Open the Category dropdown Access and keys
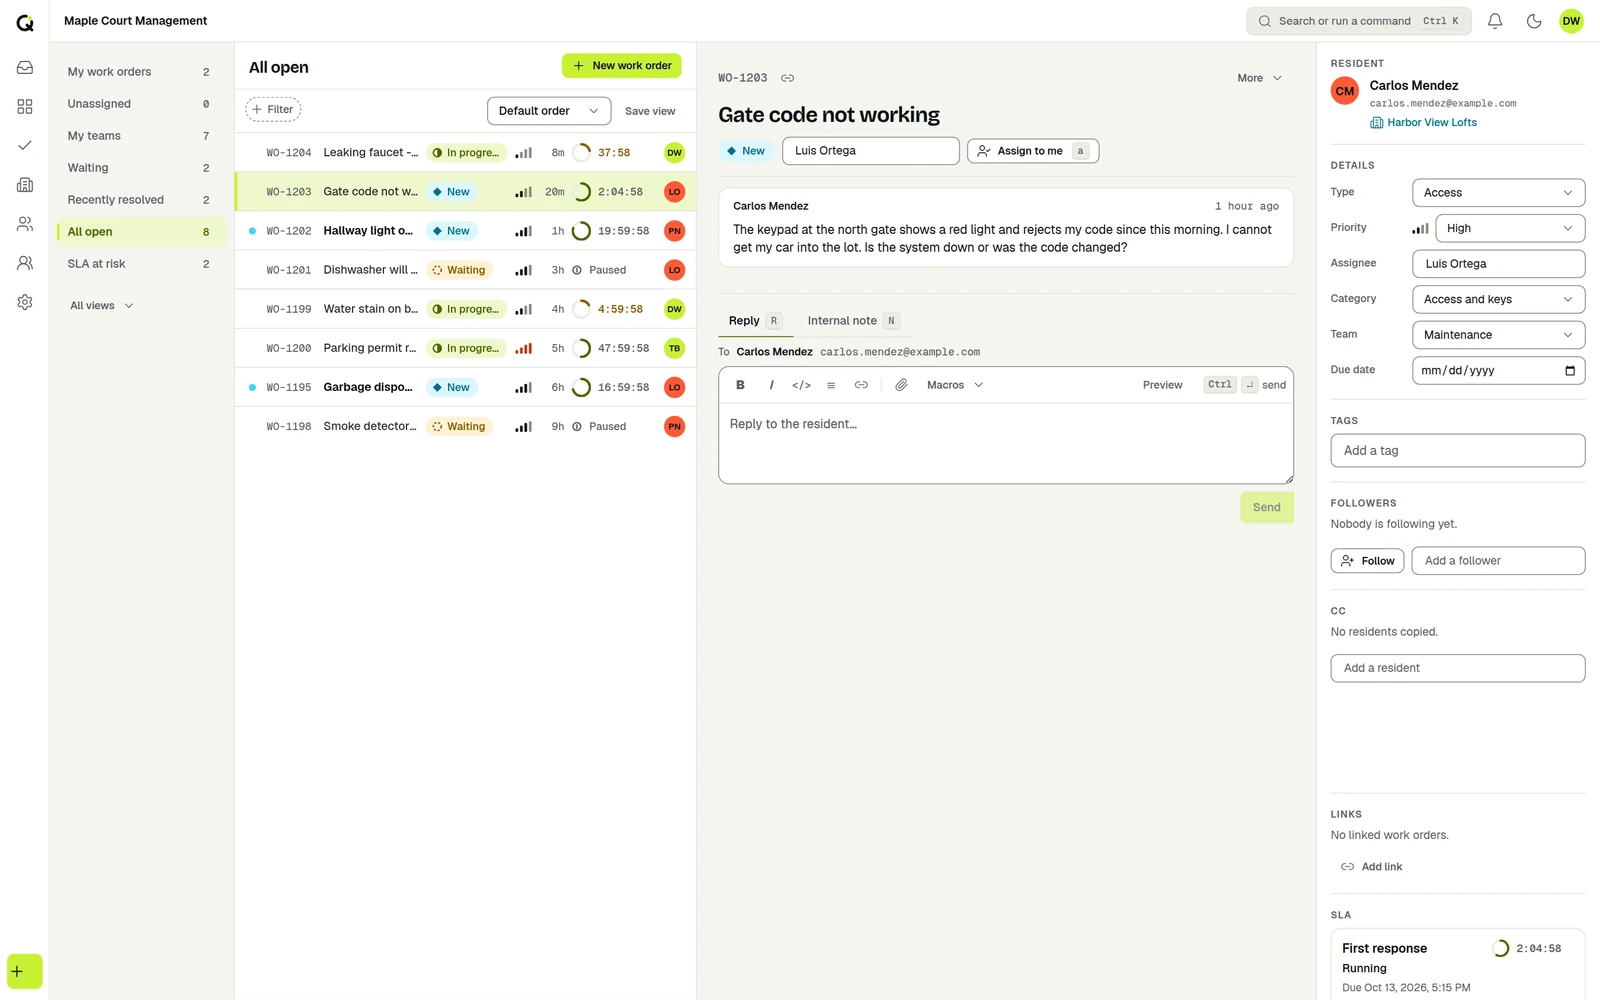This screenshot has height=1000, width=1600. pos(1498,299)
